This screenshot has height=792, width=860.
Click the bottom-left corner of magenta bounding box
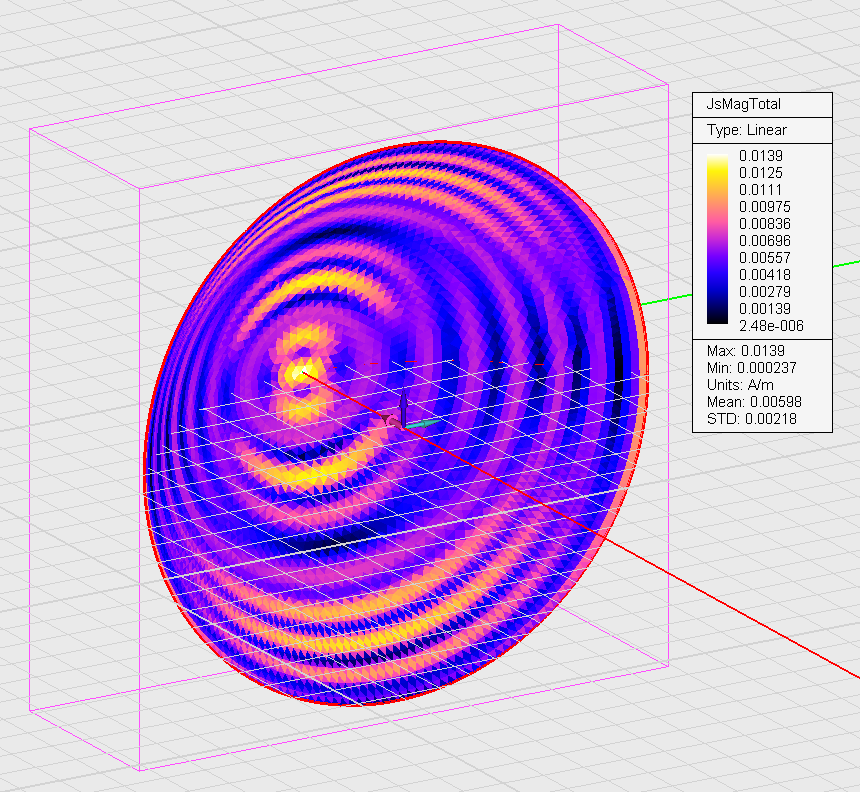pyautogui.click(x=30, y=710)
